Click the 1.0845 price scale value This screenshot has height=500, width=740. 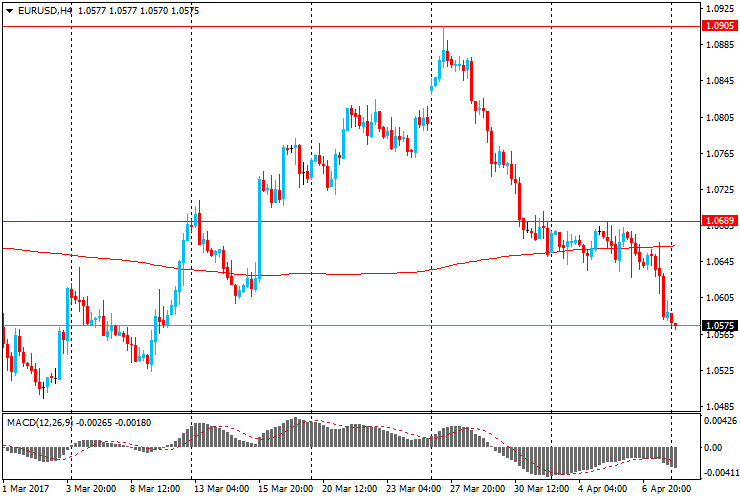pos(720,81)
